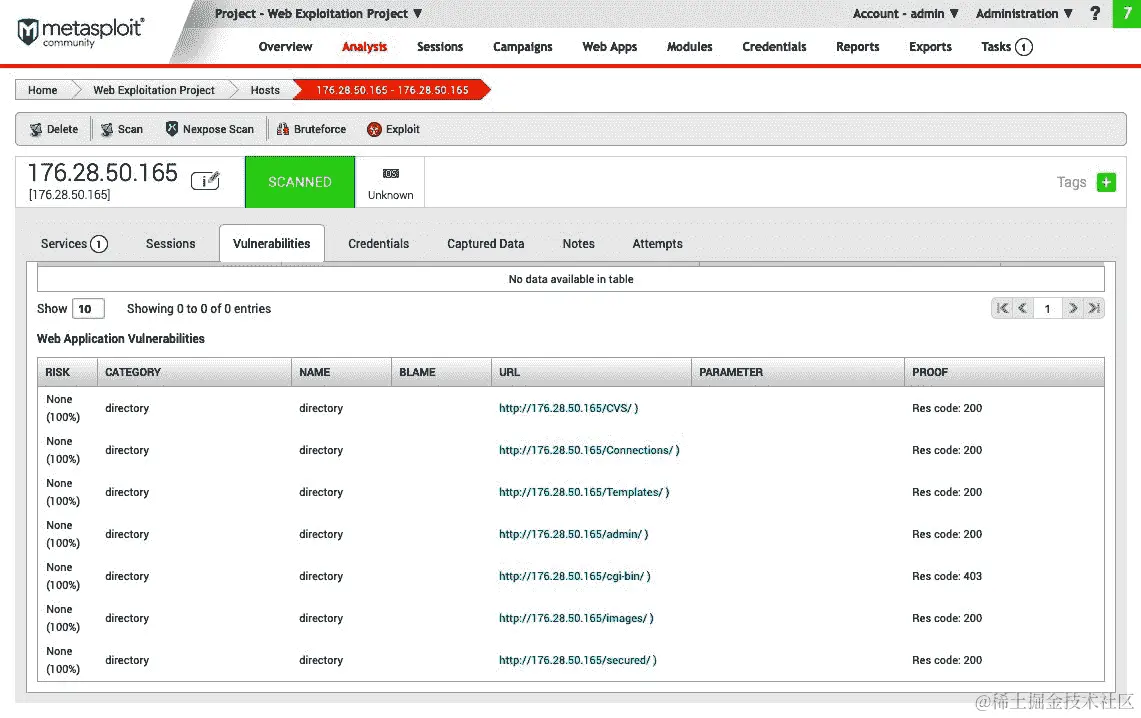The width and height of the screenshot is (1141, 718).
Task: Click the page number 1 field
Action: 1047,309
